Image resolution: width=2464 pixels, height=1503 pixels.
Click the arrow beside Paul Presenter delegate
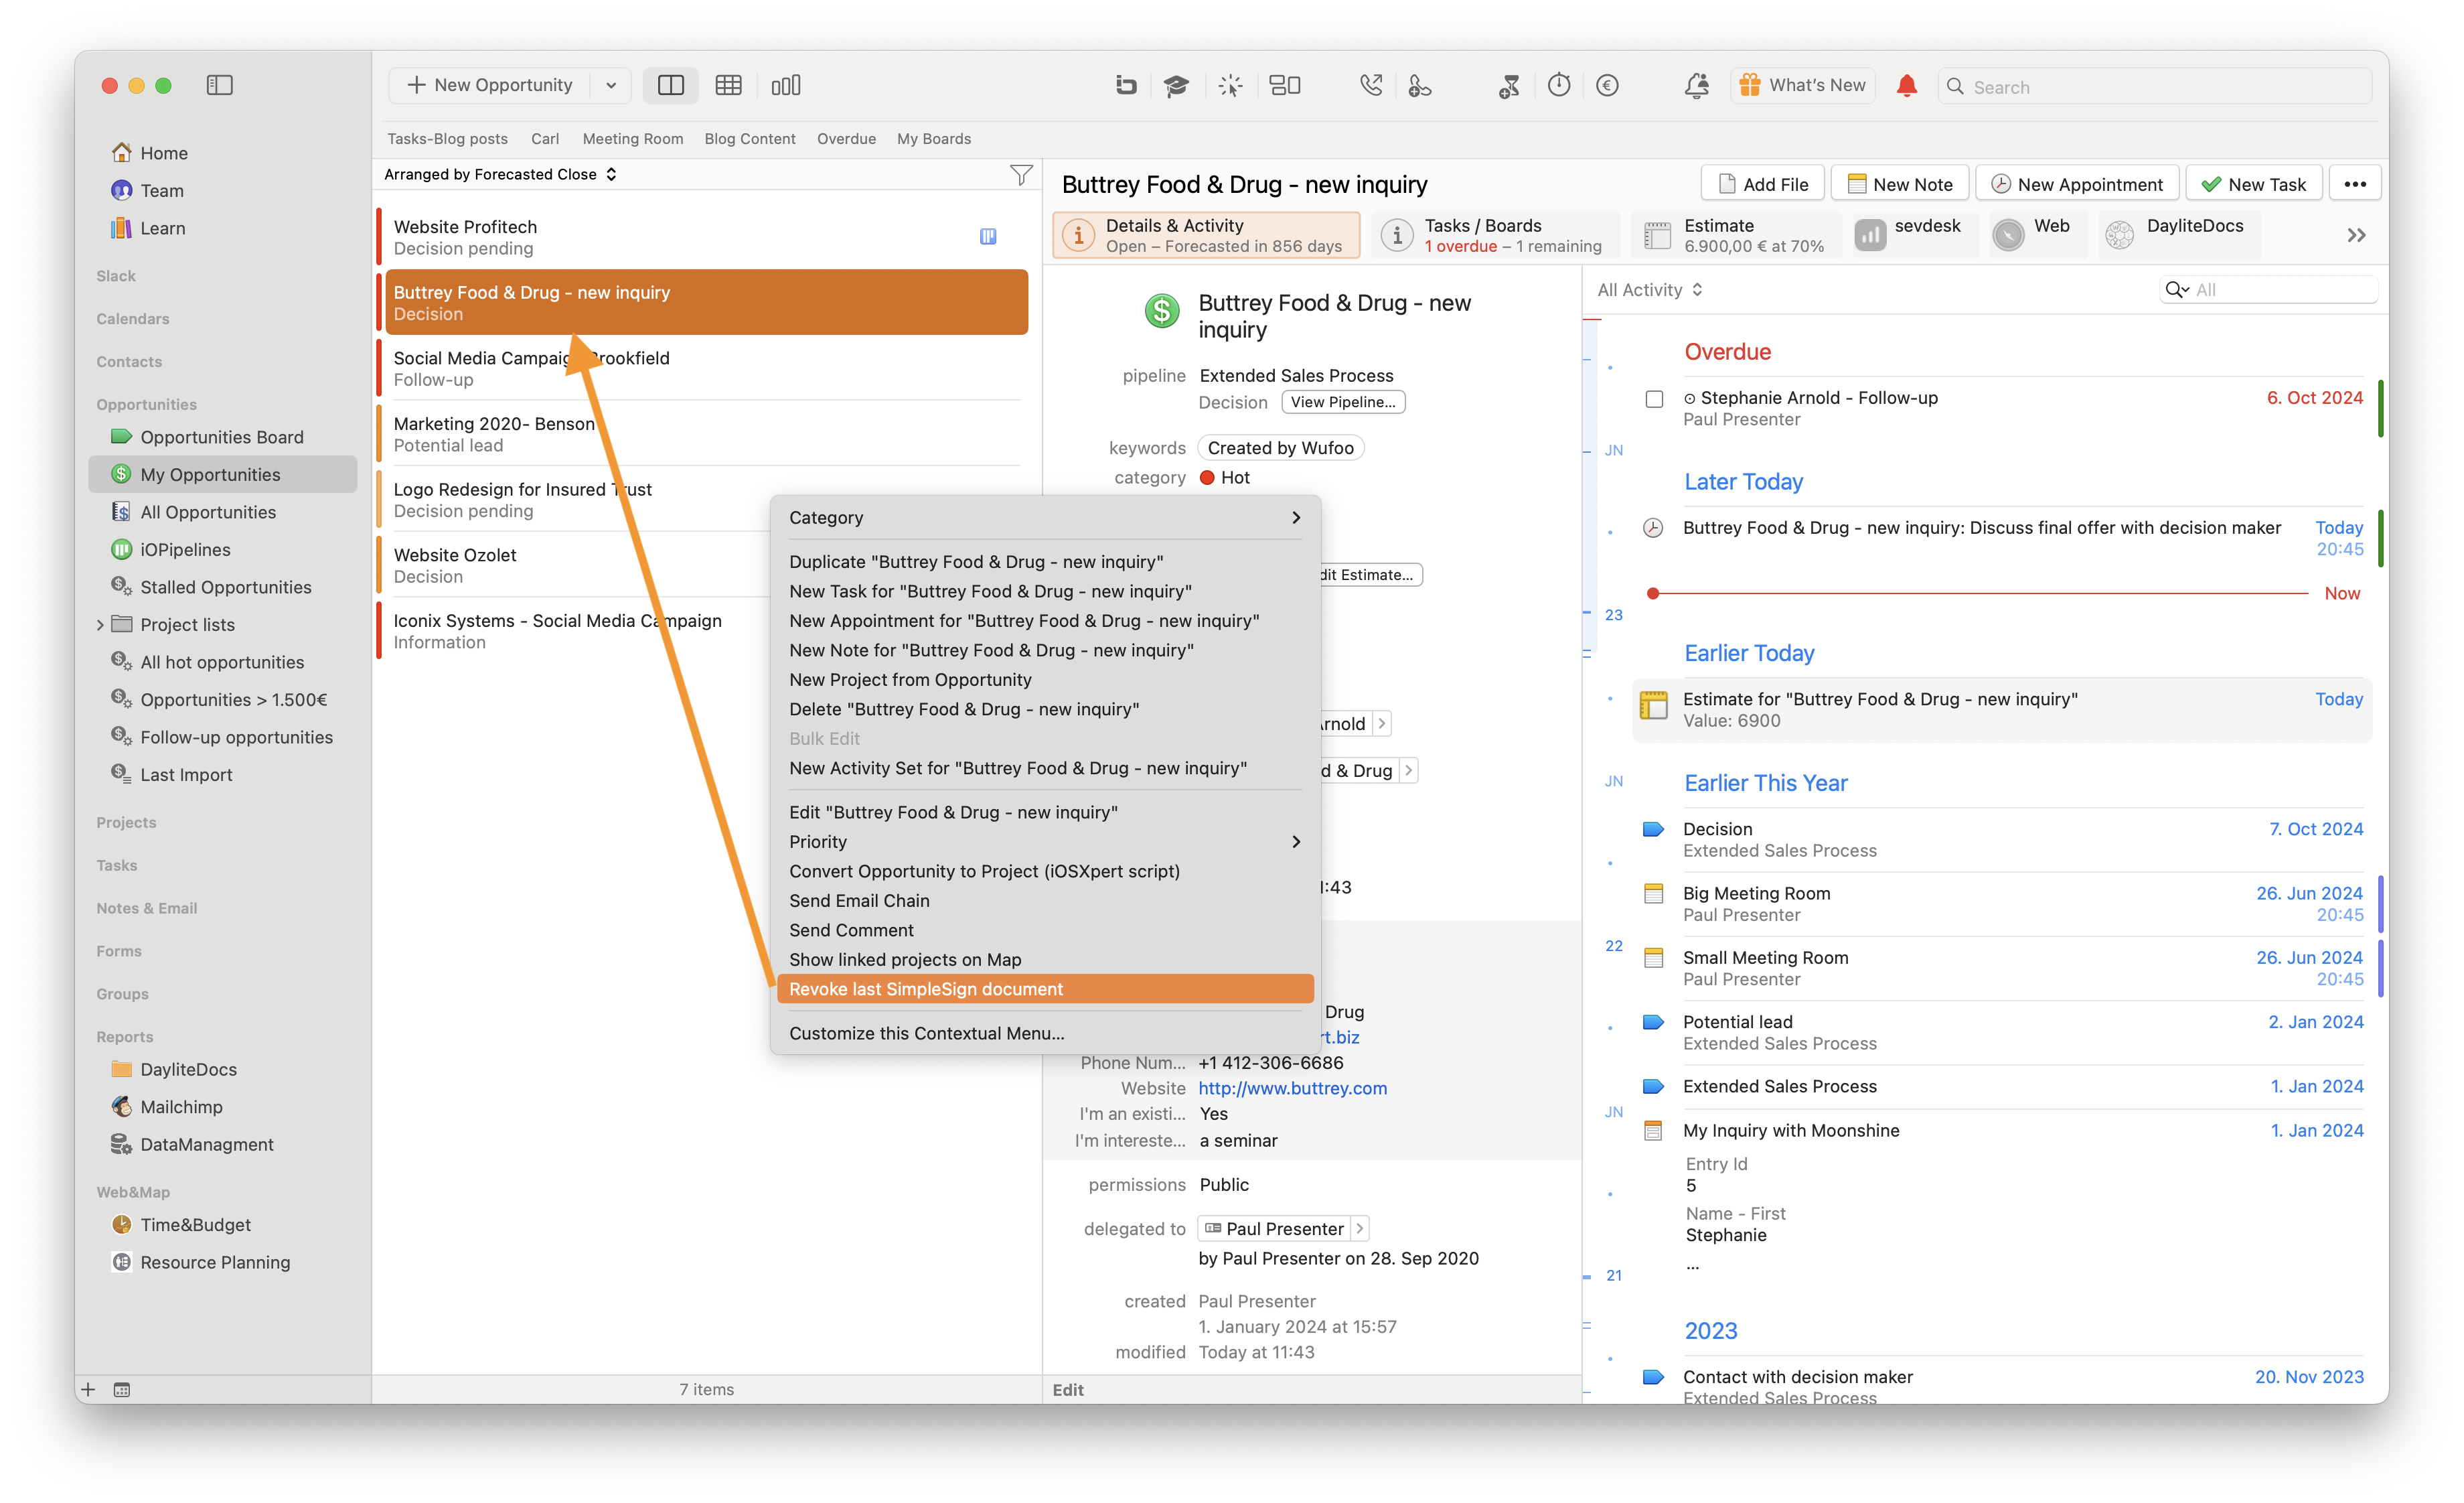(x=1359, y=1228)
